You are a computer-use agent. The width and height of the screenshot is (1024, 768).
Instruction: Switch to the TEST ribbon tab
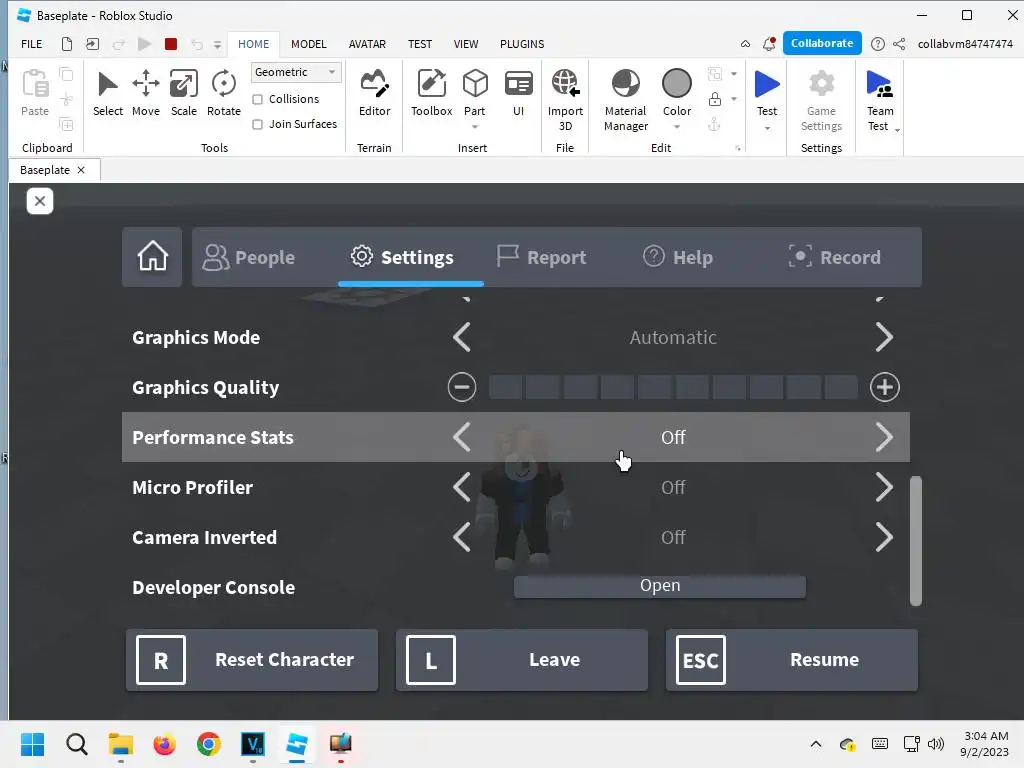420,44
